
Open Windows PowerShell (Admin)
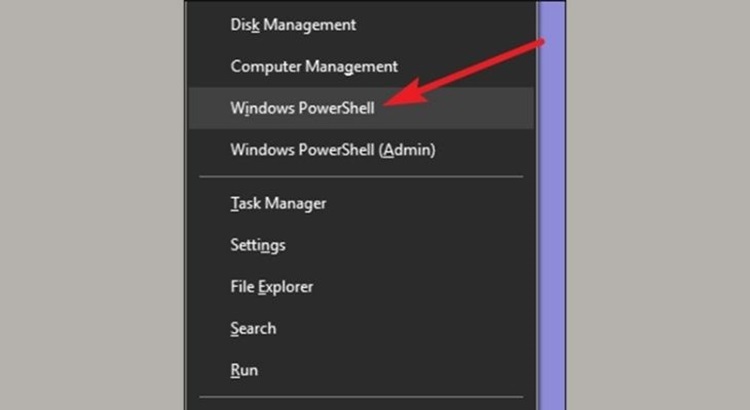click(332, 150)
